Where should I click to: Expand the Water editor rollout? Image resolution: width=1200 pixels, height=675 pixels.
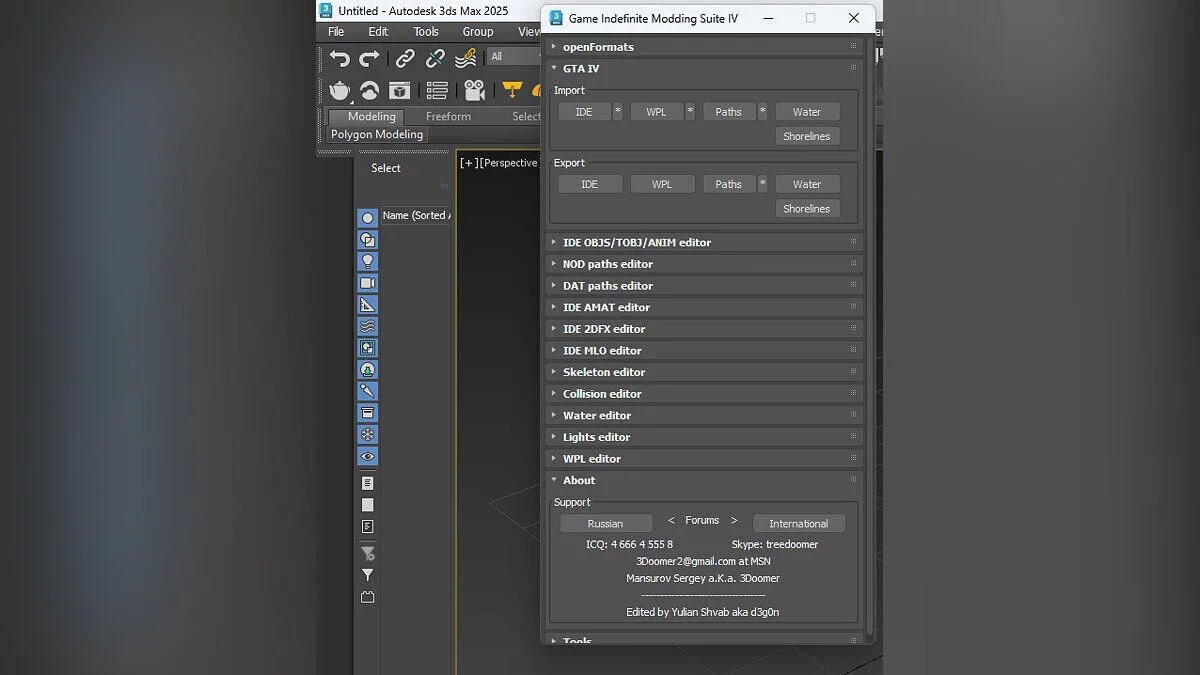[704, 416]
